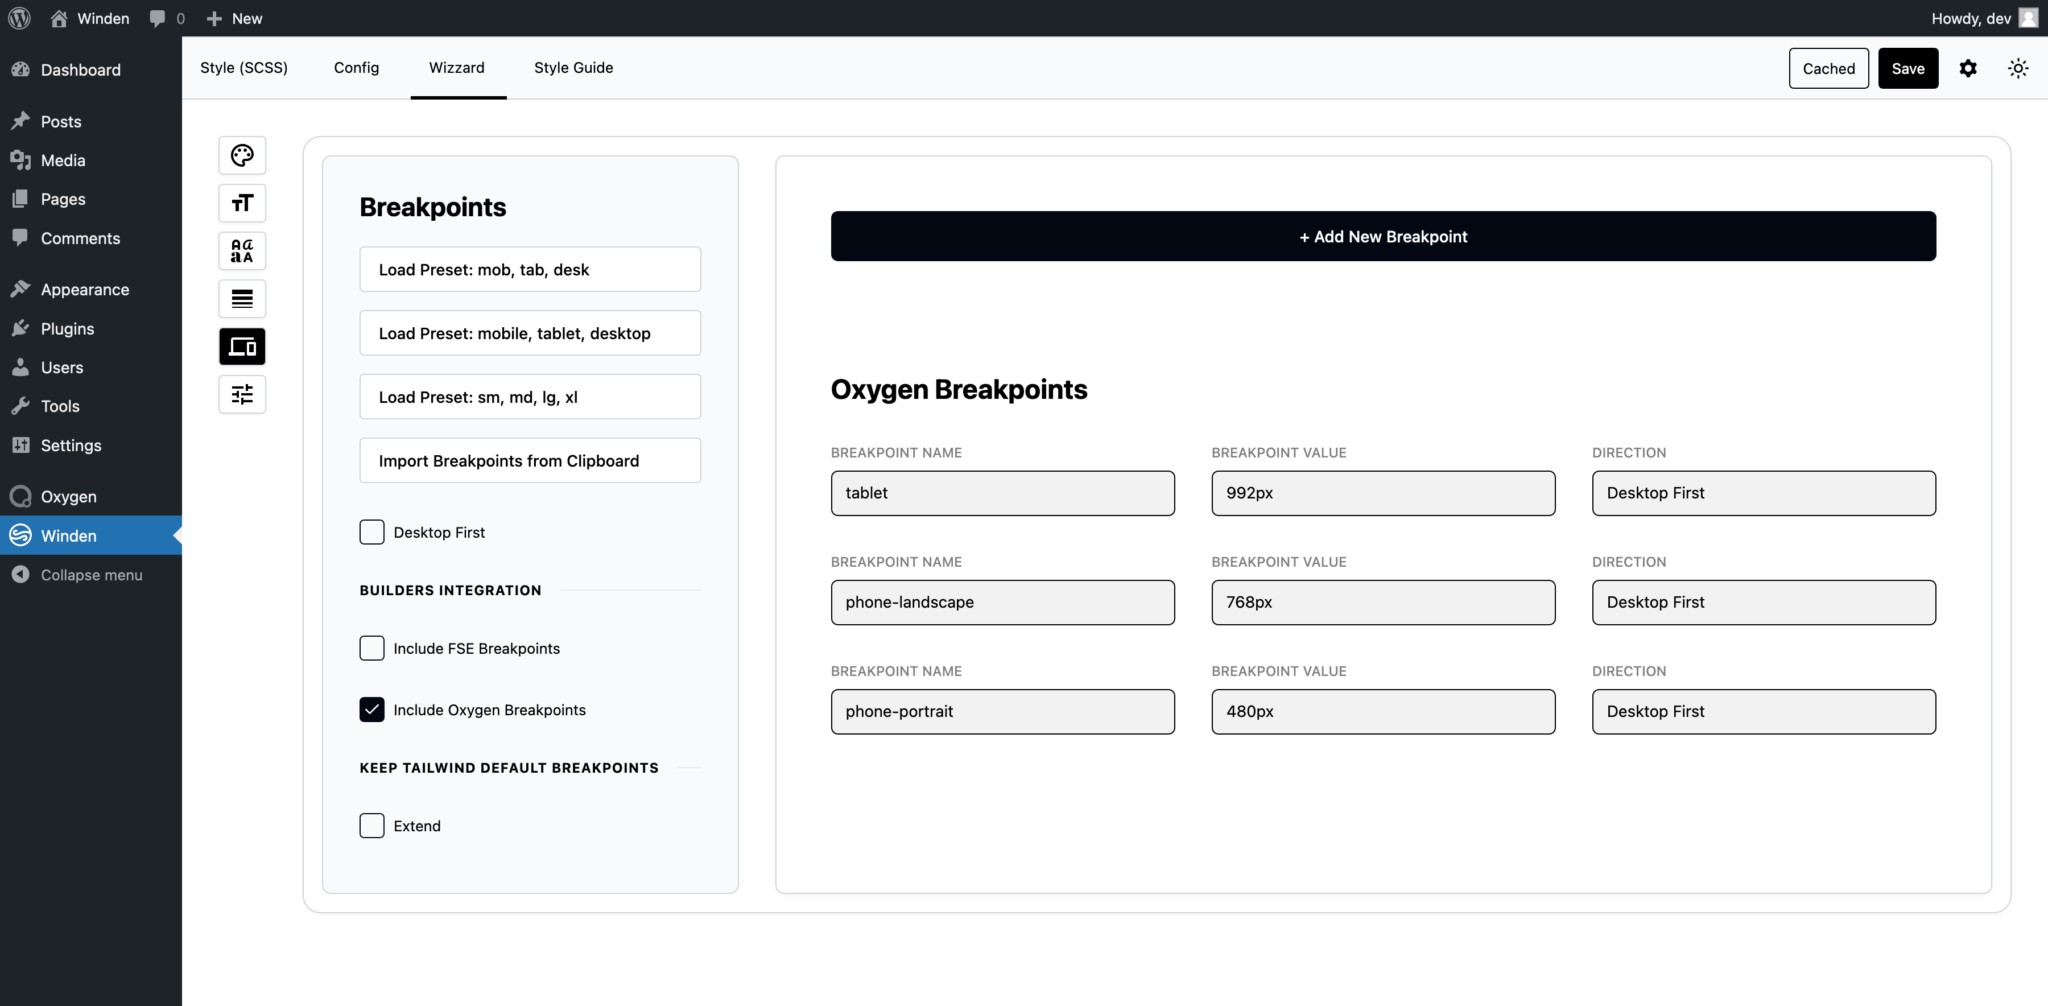The height and width of the screenshot is (1006, 2048).
Task: Open Users in the sidebar
Action: click(91, 367)
